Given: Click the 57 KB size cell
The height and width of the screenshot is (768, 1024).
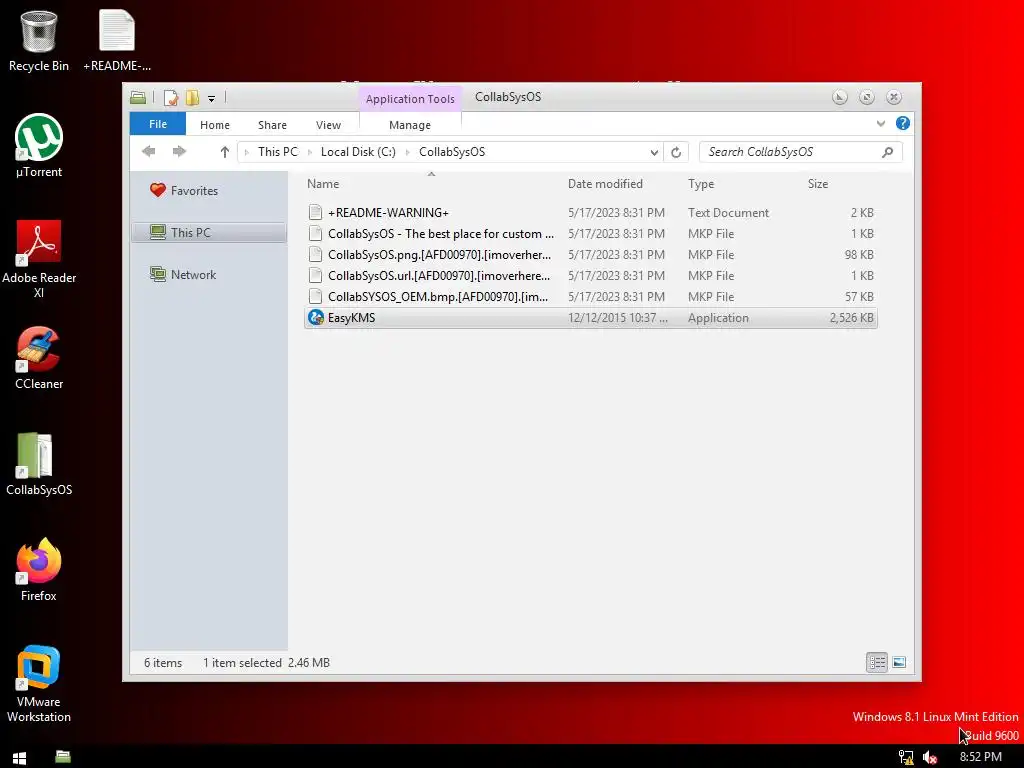Looking at the screenshot, I should (859, 296).
